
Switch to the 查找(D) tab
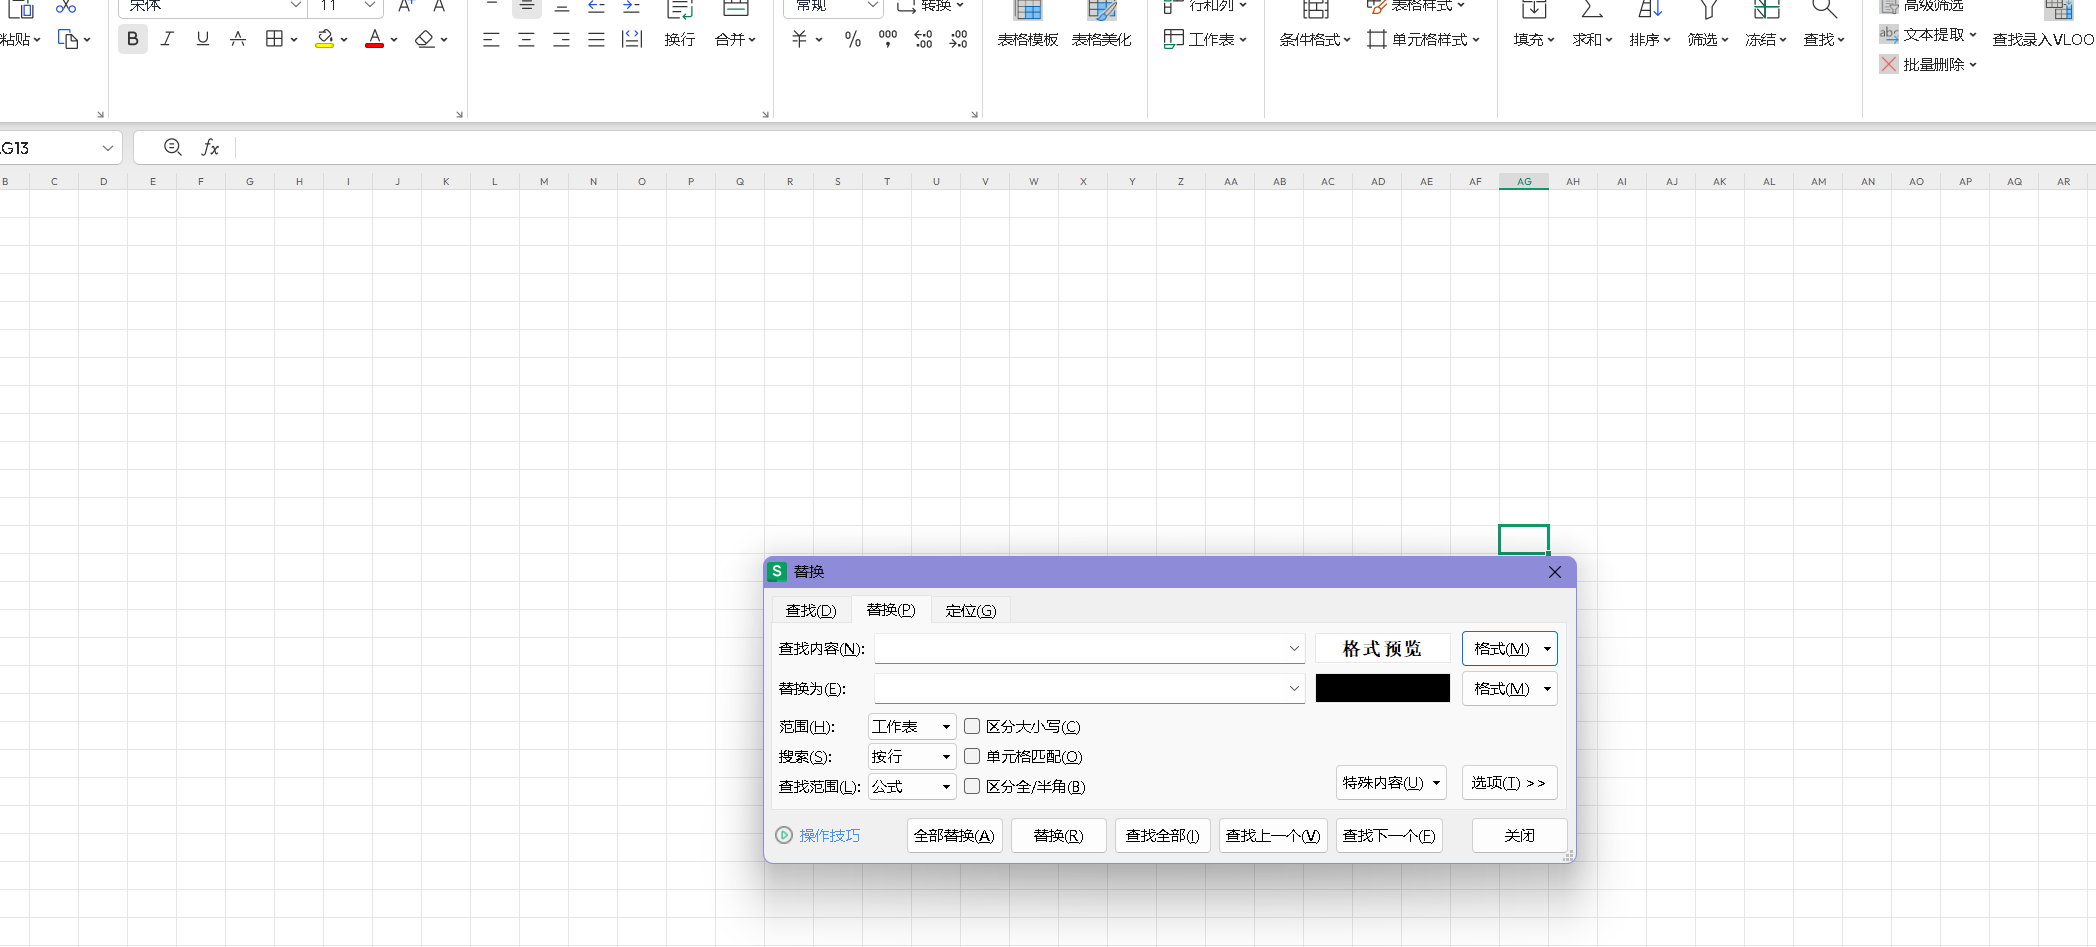coord(811,611)
